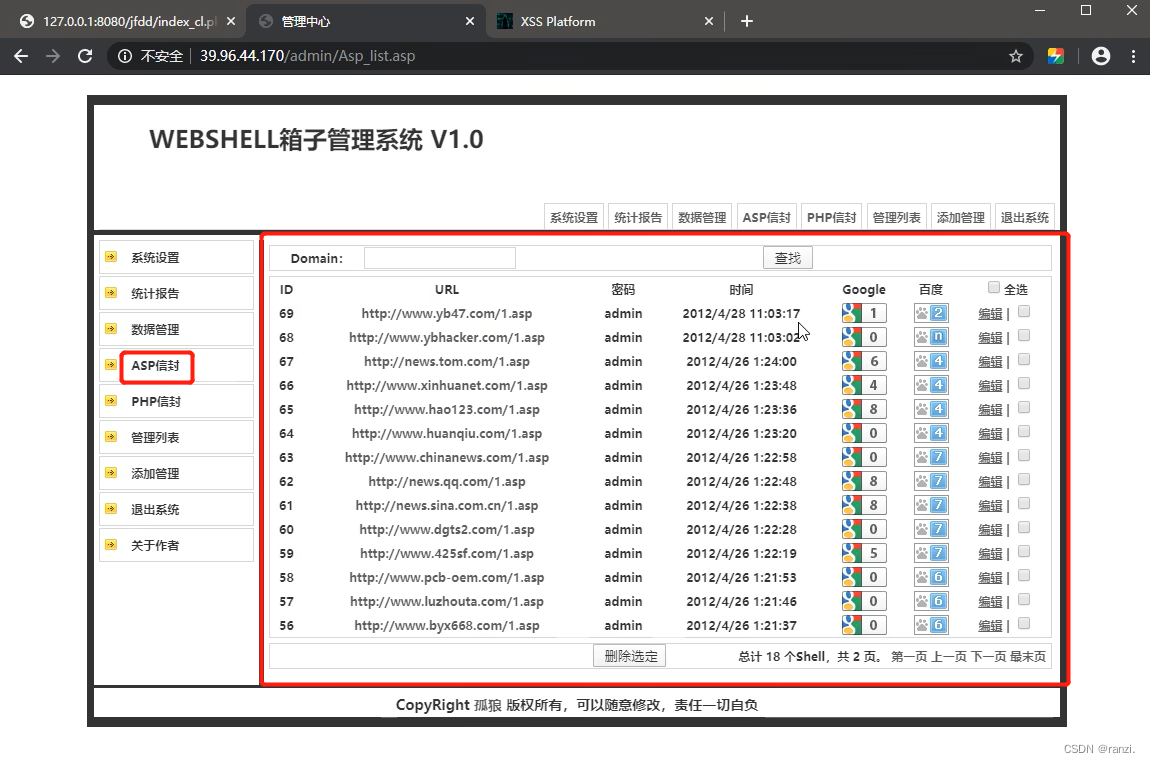Screen dimensions: 1150x763
Task: Click Baidu rank icon for www.luzhouta.com row
Action: click(931, 602)
